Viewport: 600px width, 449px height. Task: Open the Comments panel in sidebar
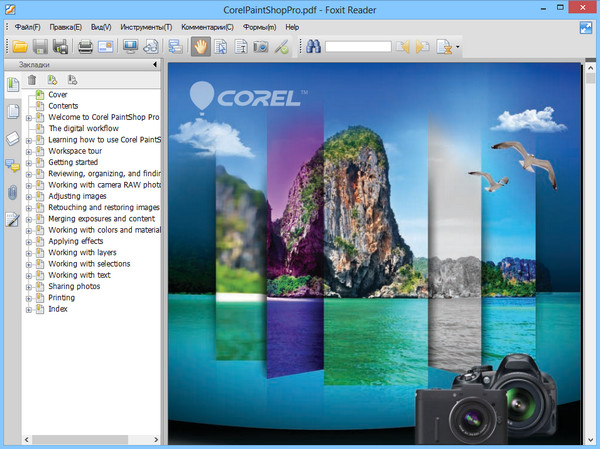pyautogui.click(x=13, y=165)
